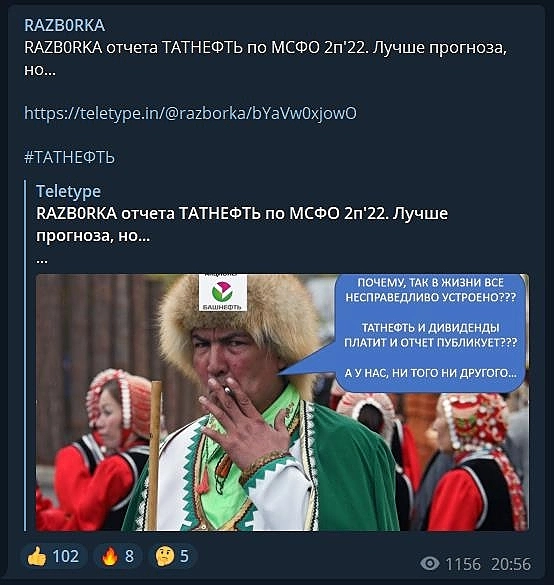Open the RAZB0RKA channel name
Screen dimensions: 554x585
65,25
